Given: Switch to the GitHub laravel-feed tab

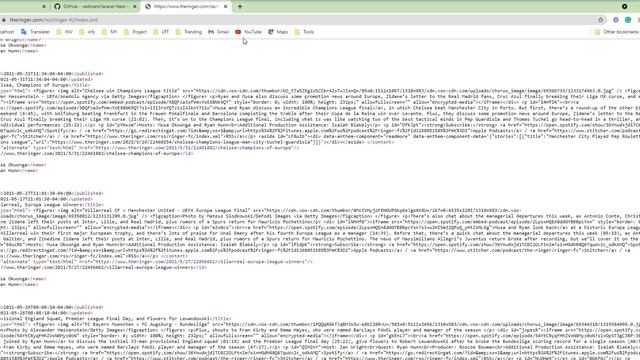Looking at the screenshot, I should [95, 7].
